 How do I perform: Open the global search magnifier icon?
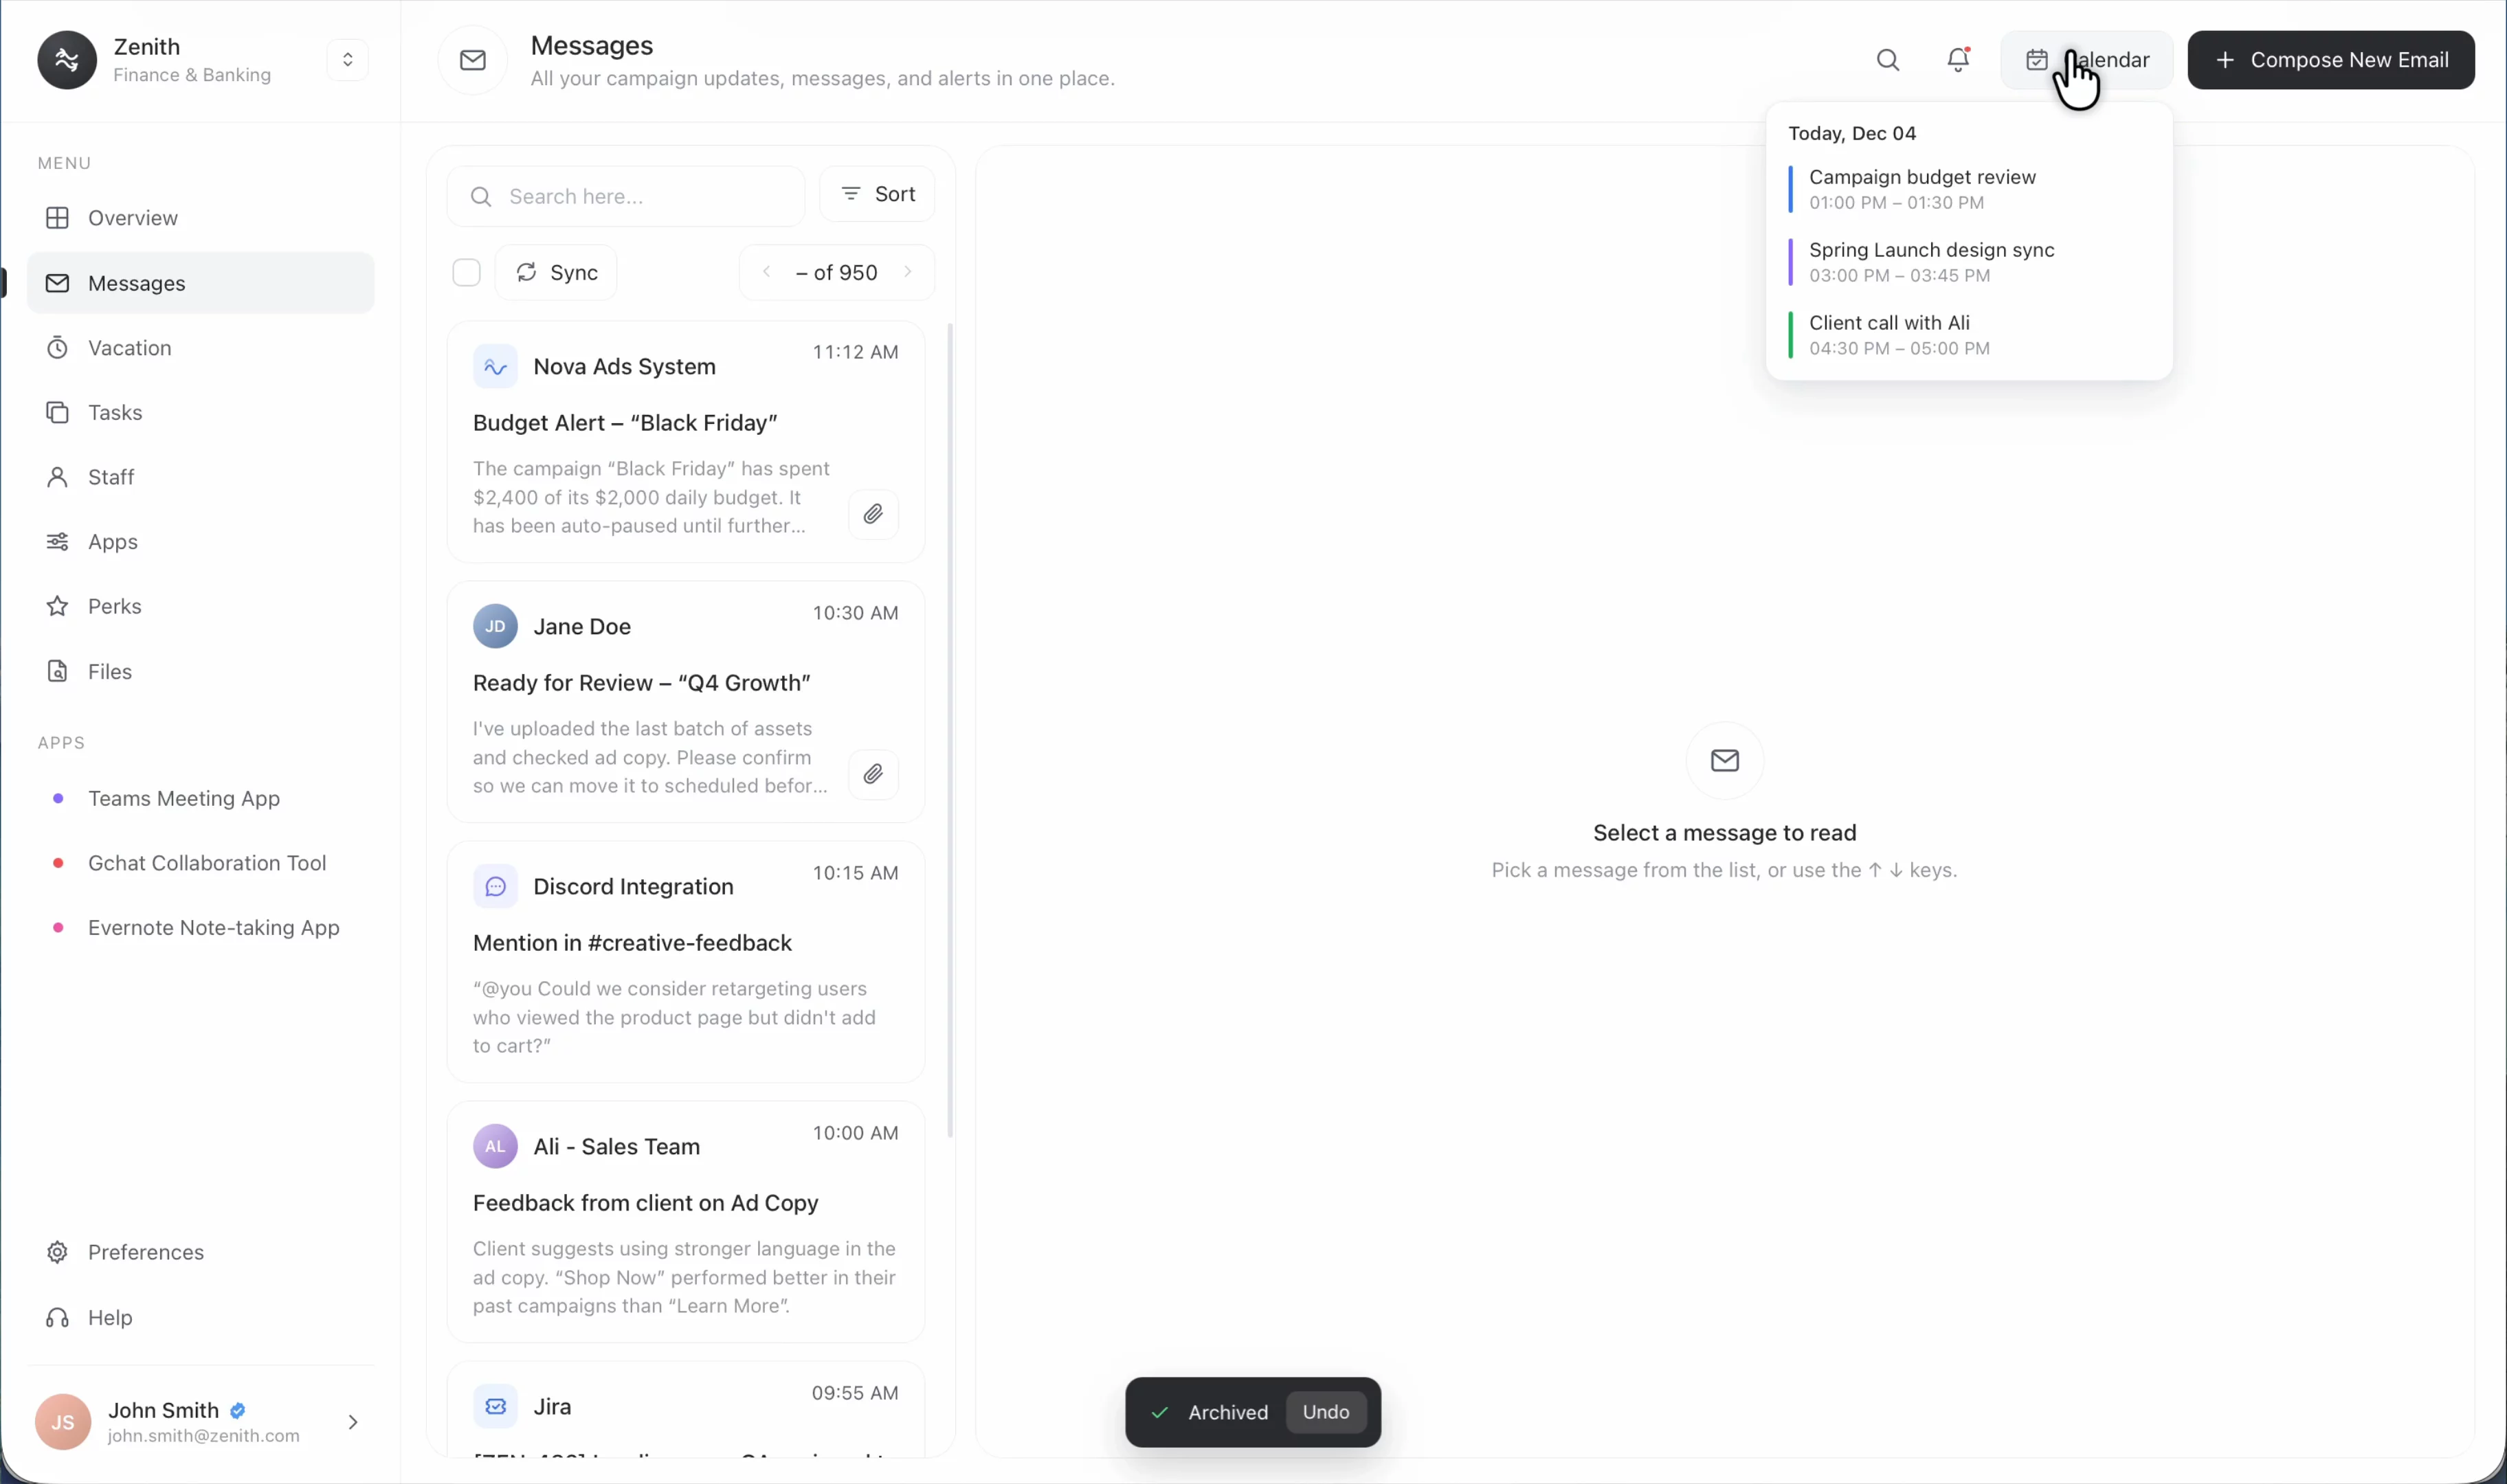pos(1887,60)
